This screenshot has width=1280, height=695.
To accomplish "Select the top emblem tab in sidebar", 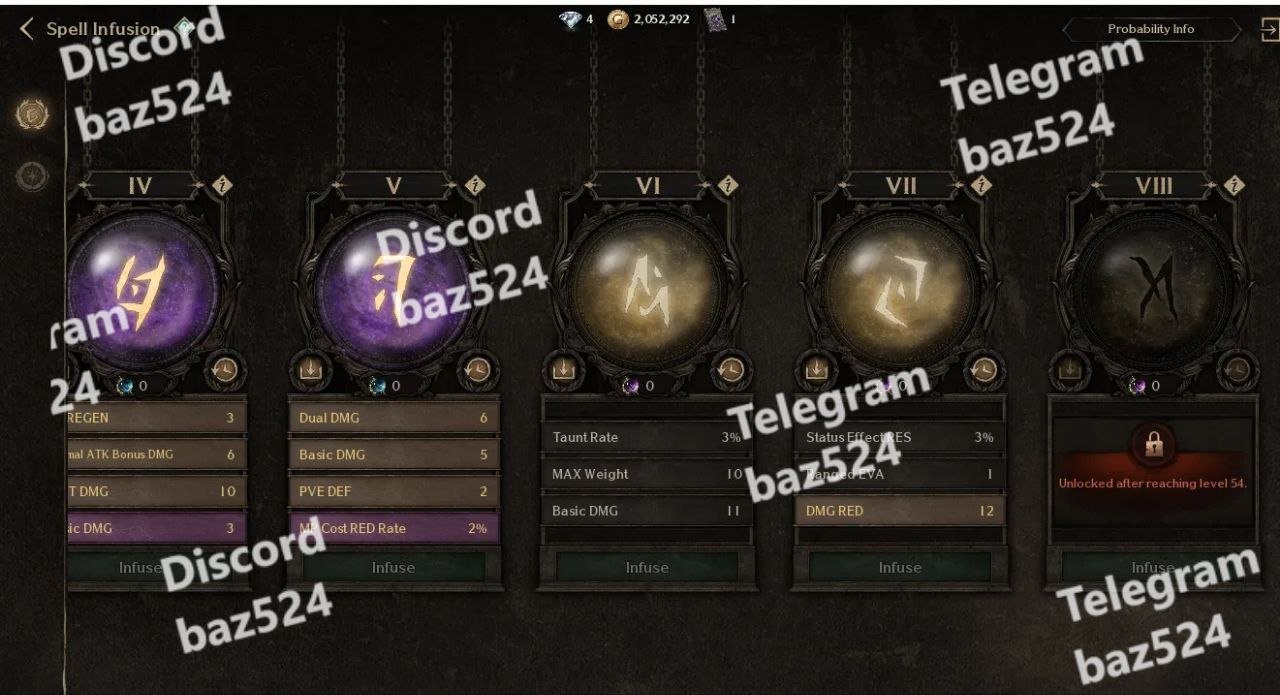I will pyautogui.click(x=32, y=114).
